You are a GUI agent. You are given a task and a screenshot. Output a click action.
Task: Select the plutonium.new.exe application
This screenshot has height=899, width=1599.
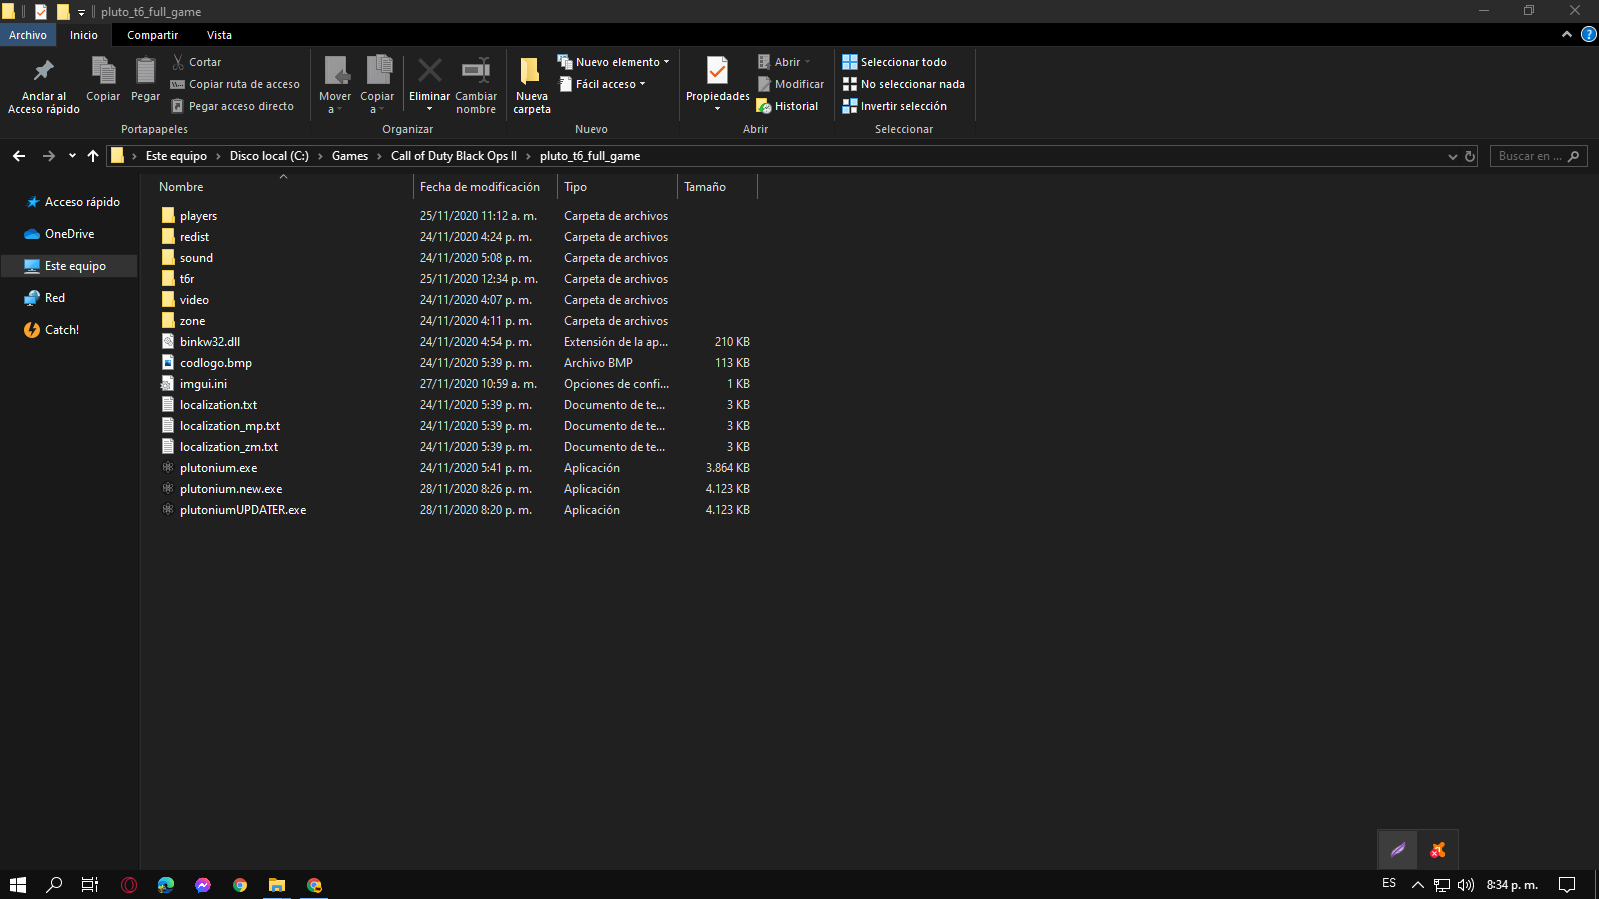point(231,489)
